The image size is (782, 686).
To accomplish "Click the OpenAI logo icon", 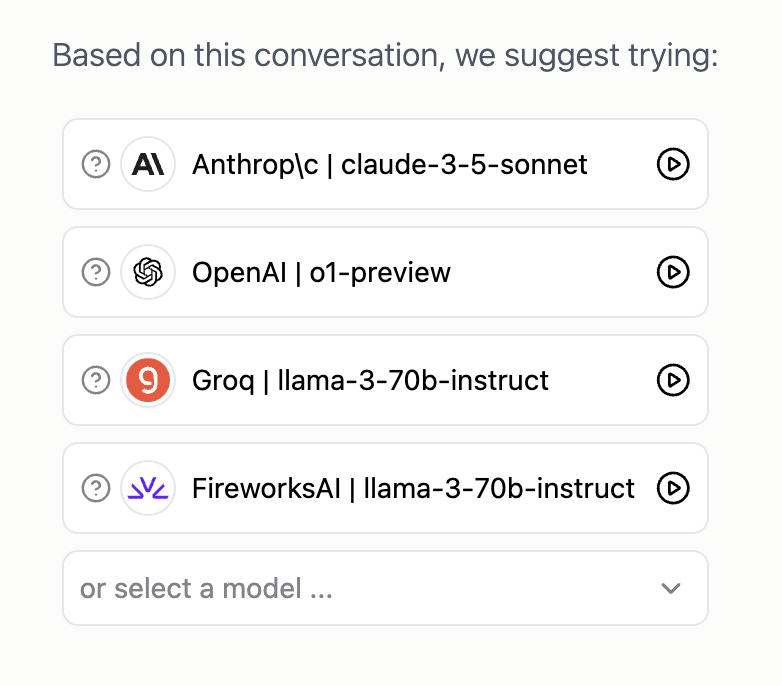I will (x=148, y=272).
